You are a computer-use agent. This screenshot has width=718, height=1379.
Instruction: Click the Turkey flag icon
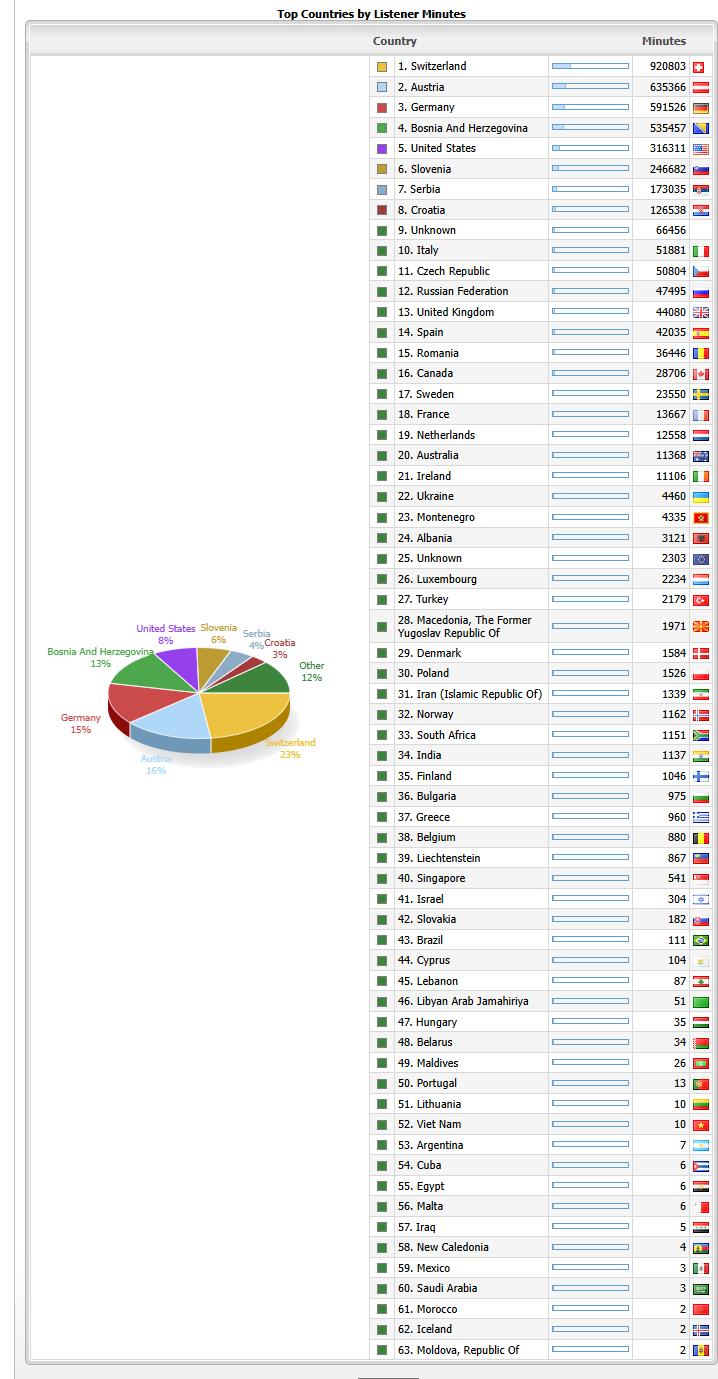tap(700, 600)
